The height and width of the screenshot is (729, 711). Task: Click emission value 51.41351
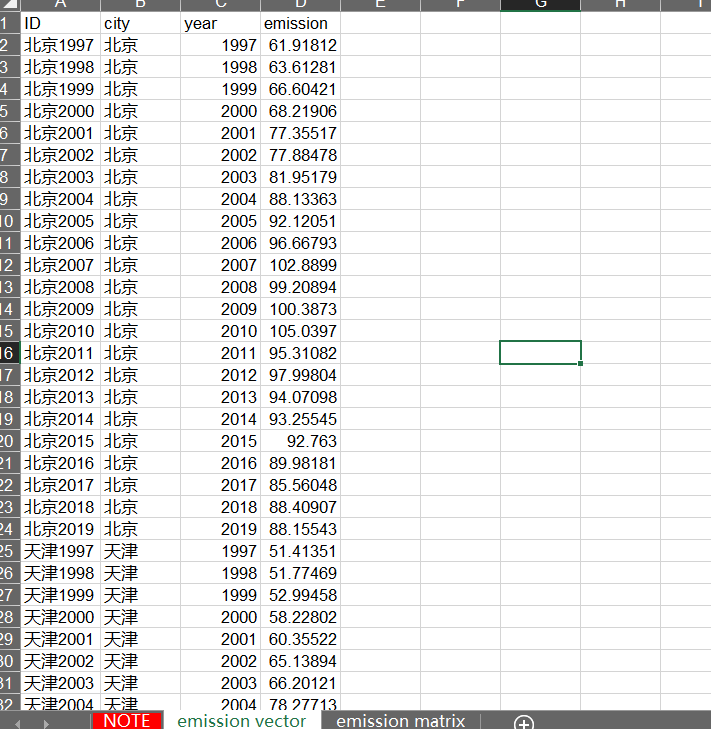tap(300, 551)
